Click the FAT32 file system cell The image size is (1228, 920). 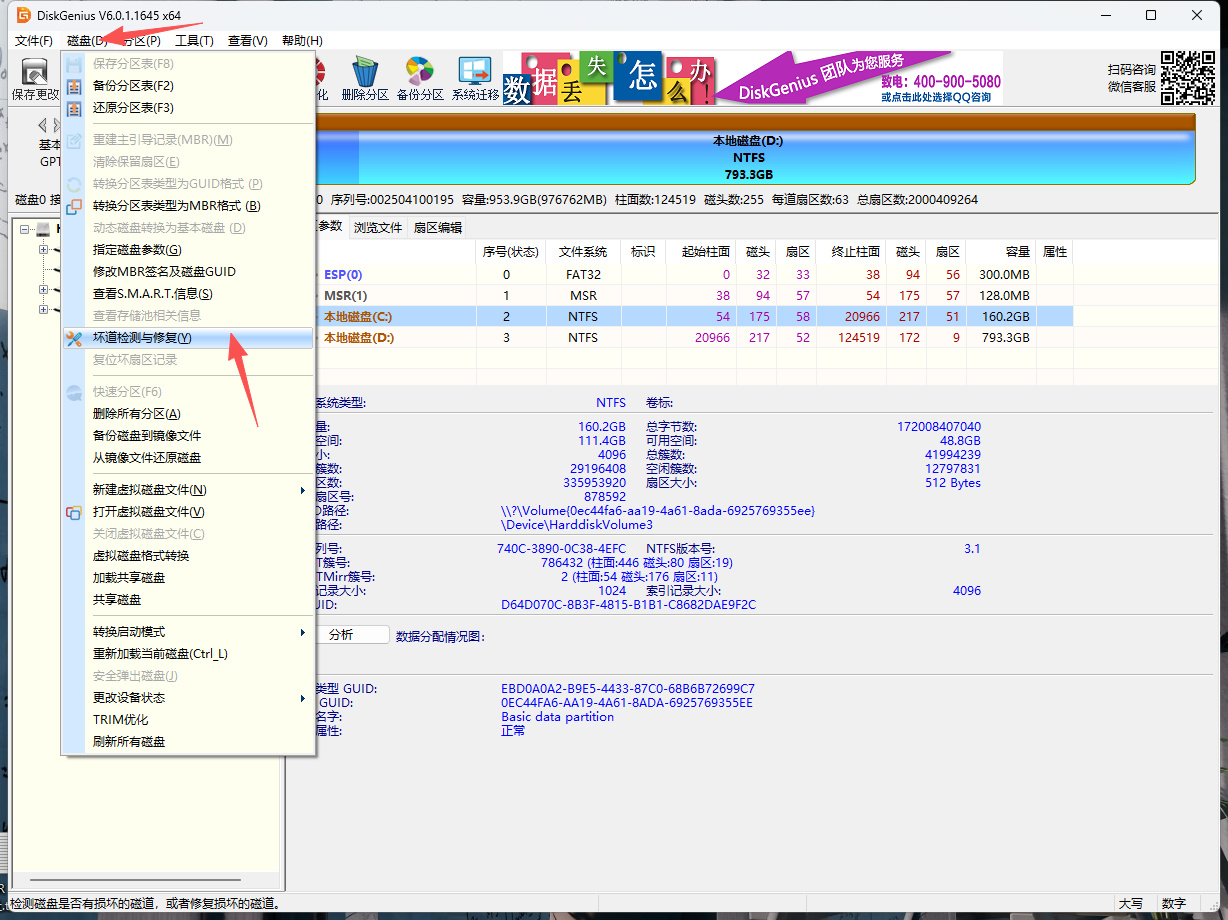click(583, 274)
